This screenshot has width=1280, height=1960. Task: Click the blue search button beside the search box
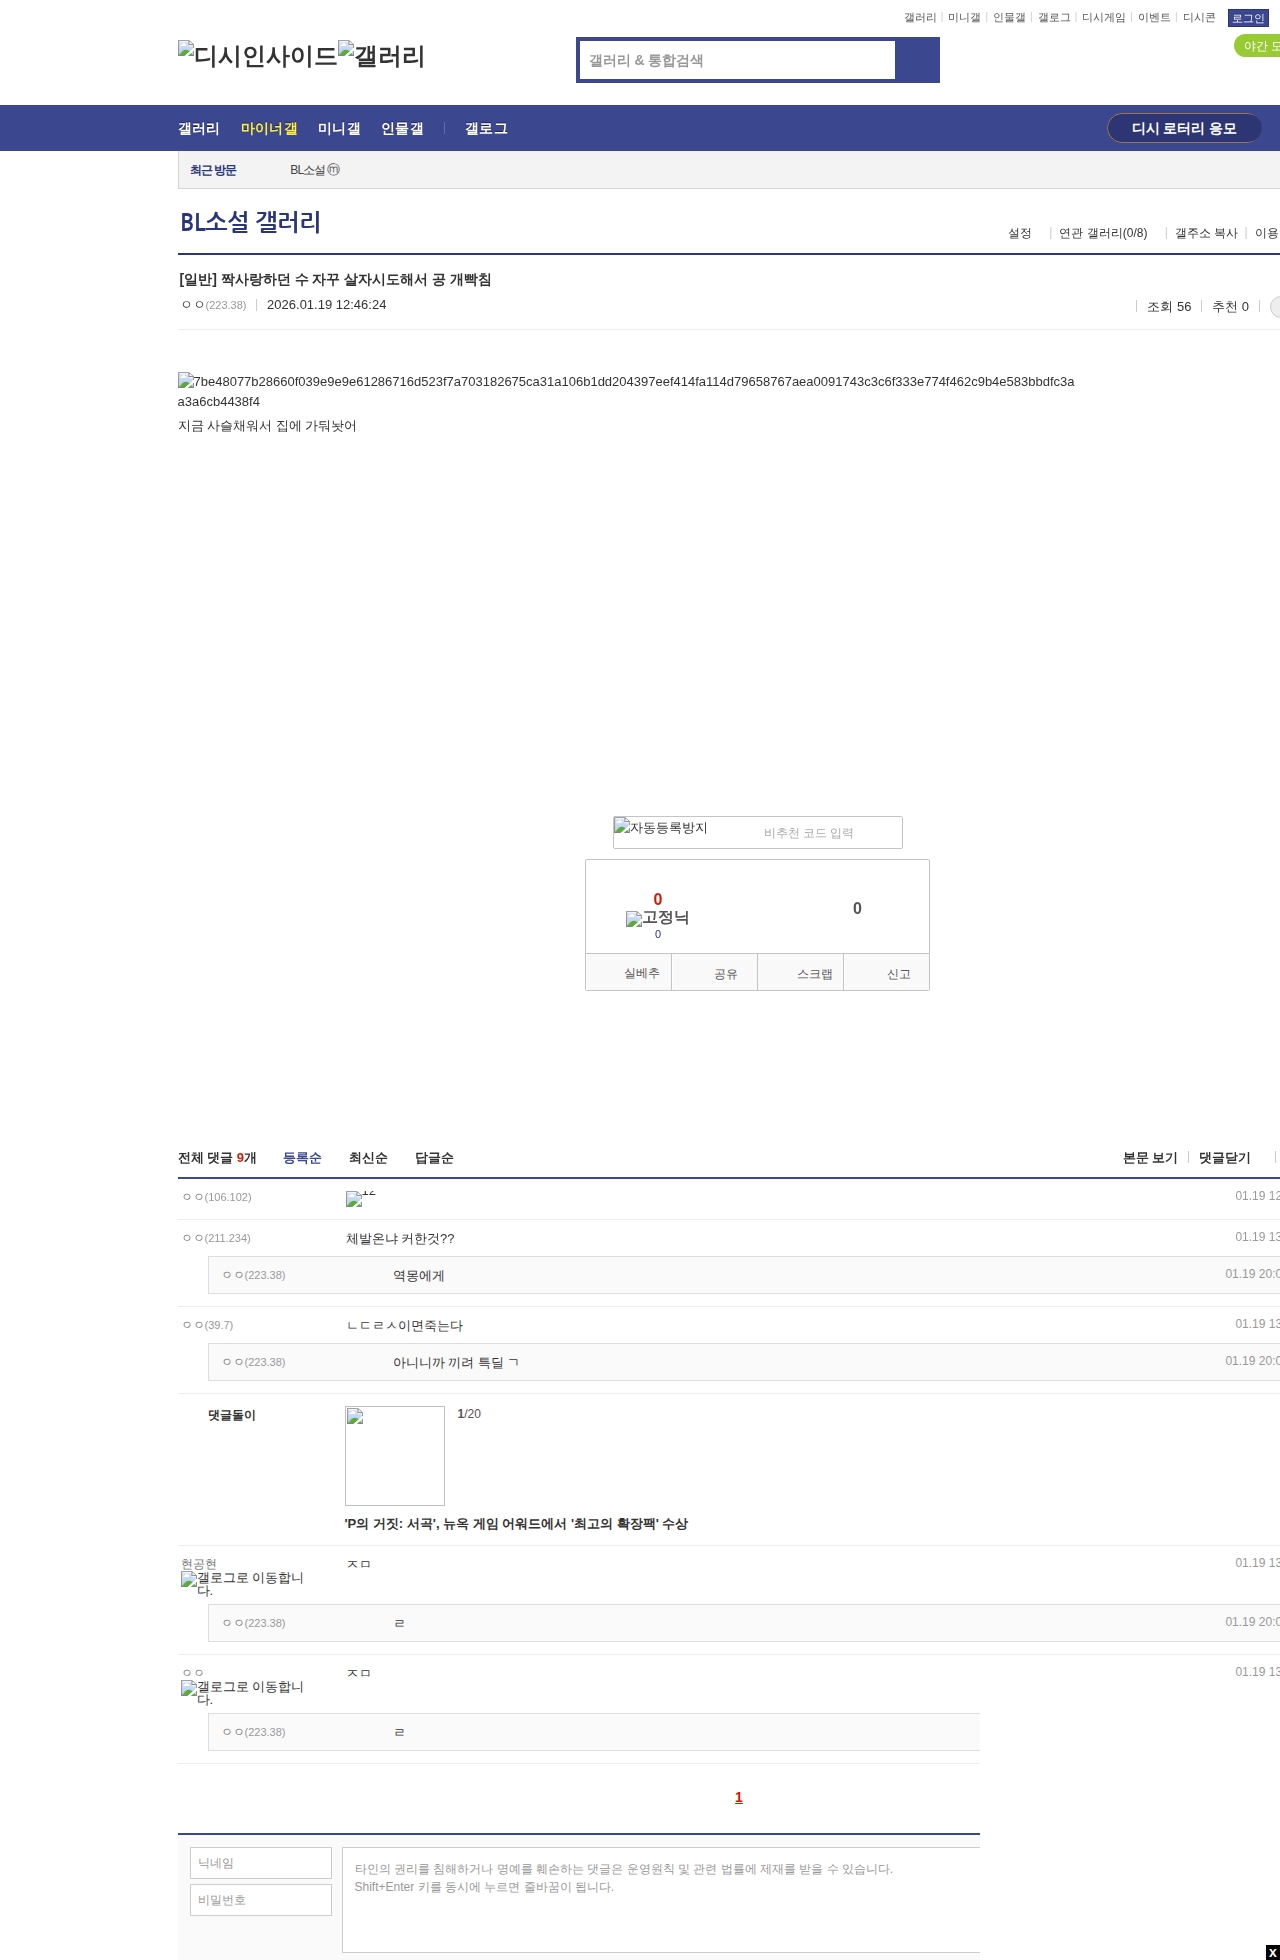coord(917,60)
